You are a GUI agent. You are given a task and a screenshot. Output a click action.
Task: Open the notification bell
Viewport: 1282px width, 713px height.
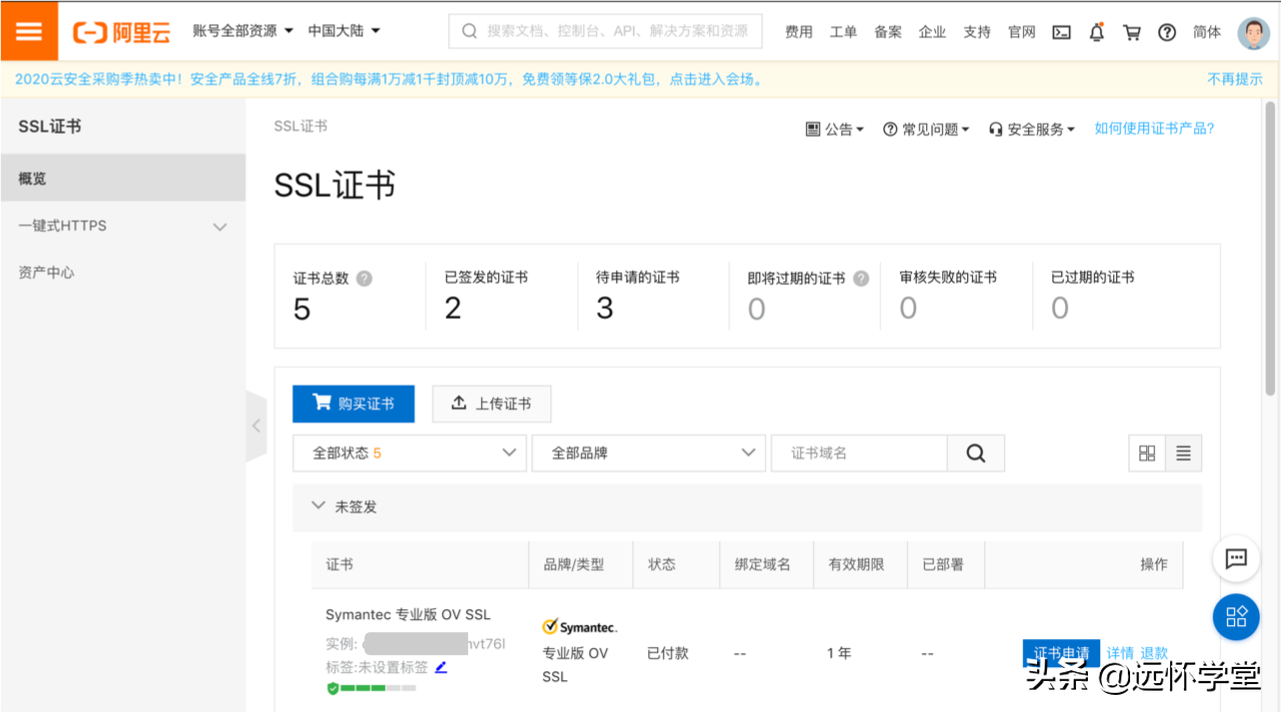(x=1097, y=32)
